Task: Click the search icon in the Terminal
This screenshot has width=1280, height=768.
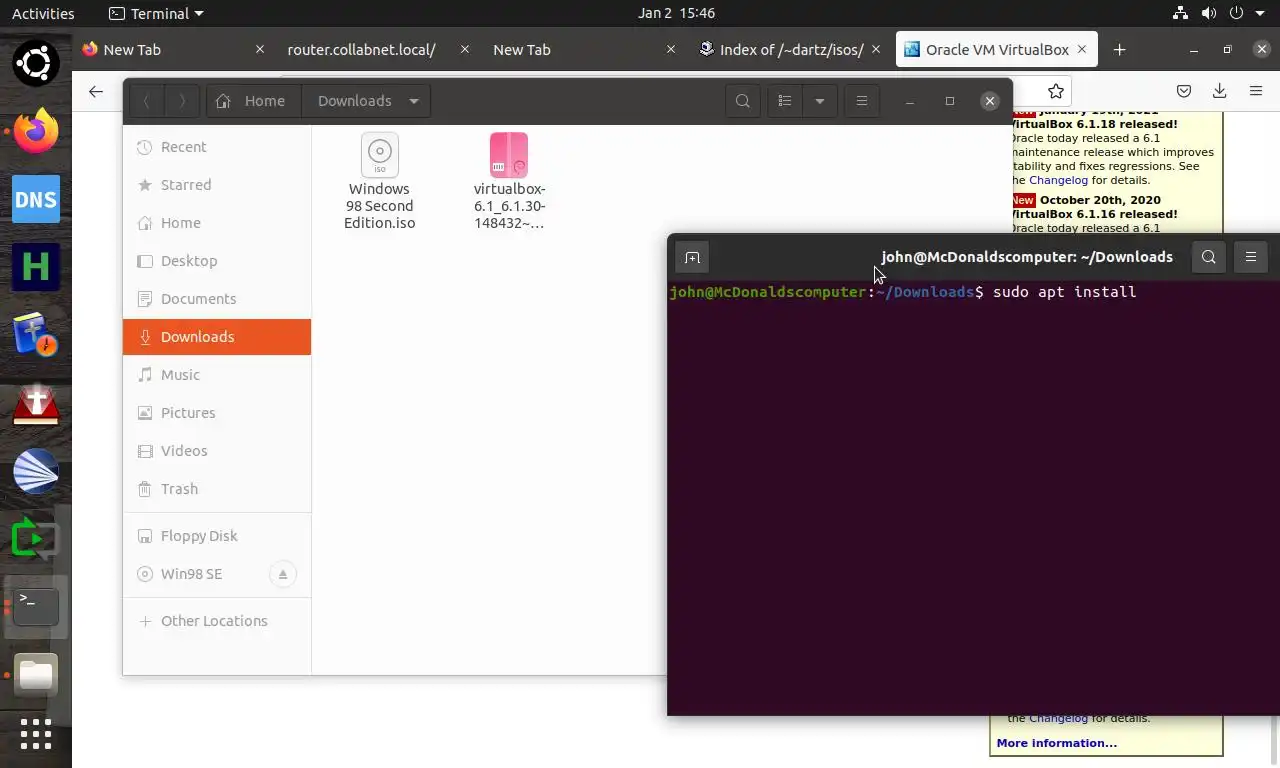Action: pyautogui.click(x=1209, y=257)
